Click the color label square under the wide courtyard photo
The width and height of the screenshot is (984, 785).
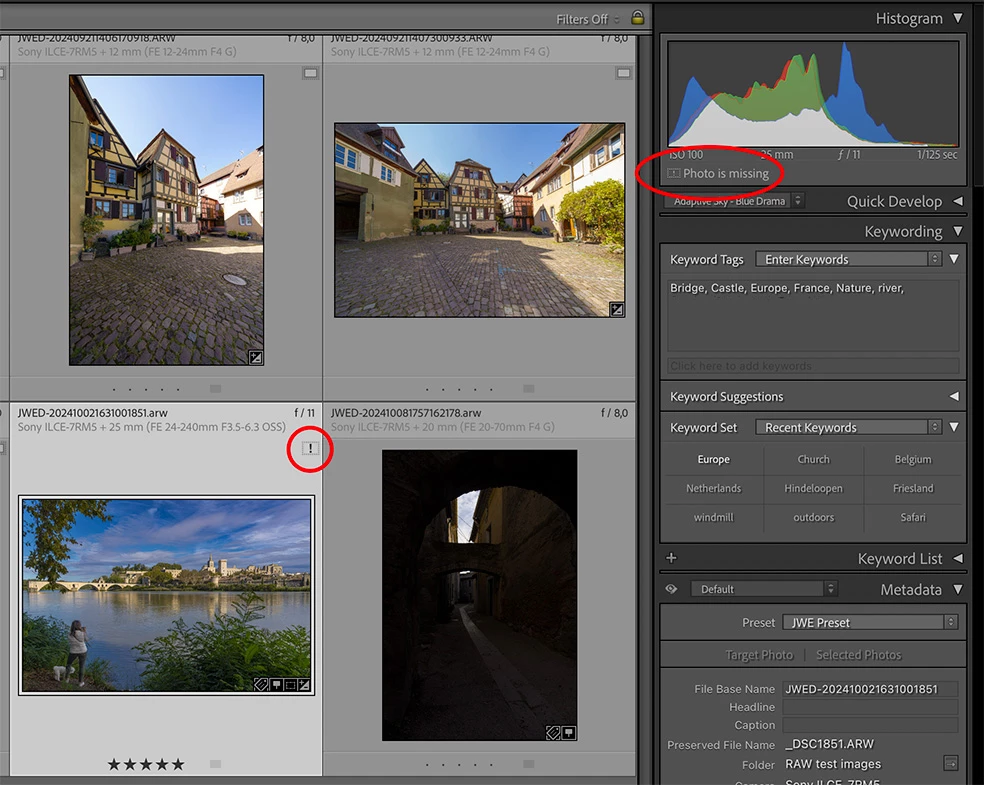click(x=529, y=388)
